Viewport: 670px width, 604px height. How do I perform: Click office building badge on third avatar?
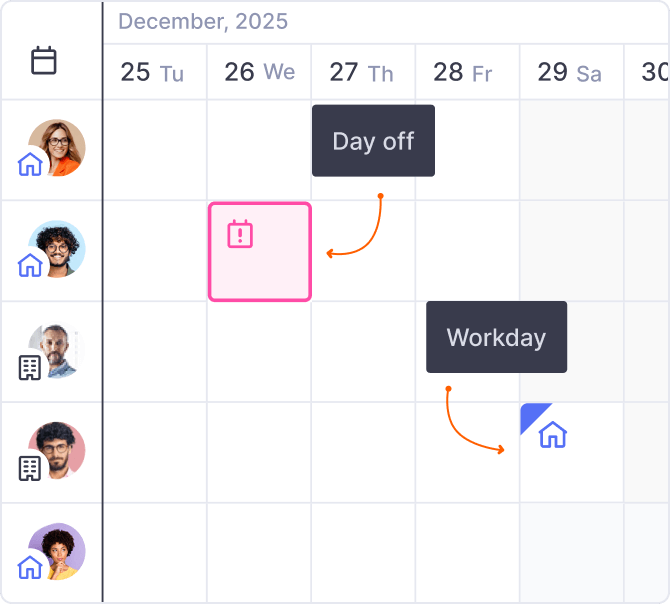(x=30, y=367)
